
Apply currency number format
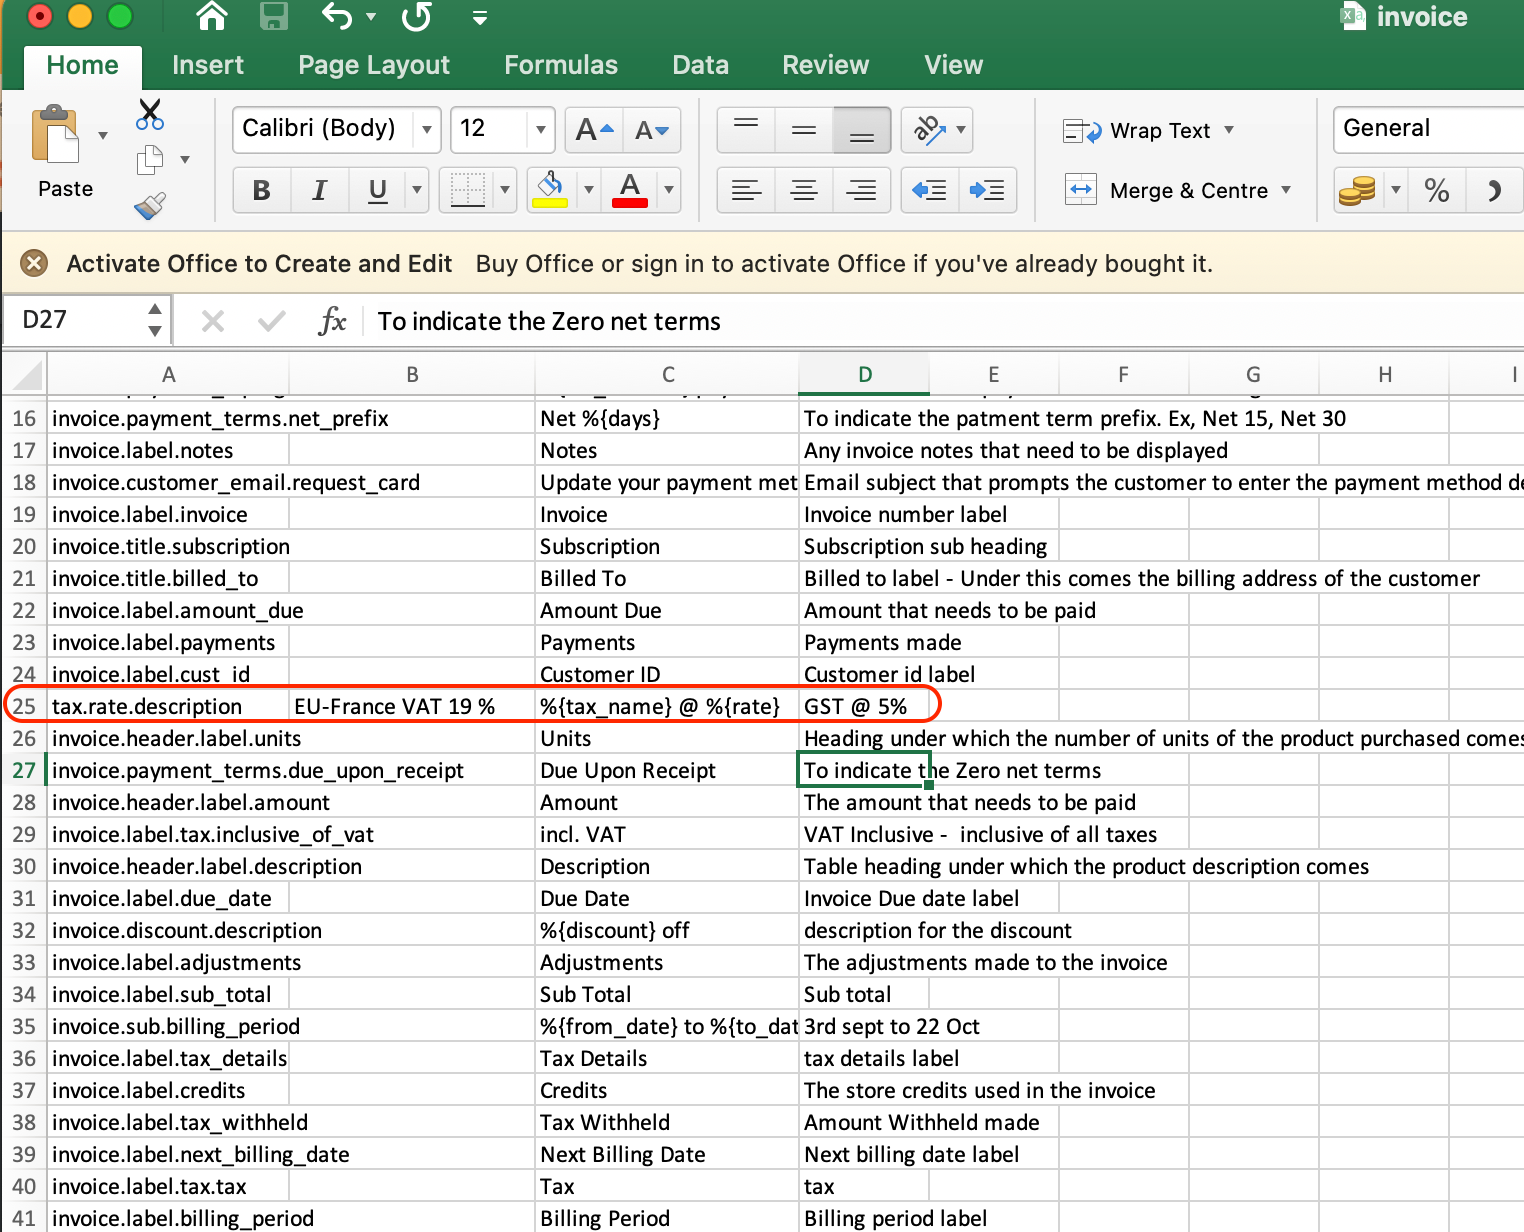(x=1357, y=190)
